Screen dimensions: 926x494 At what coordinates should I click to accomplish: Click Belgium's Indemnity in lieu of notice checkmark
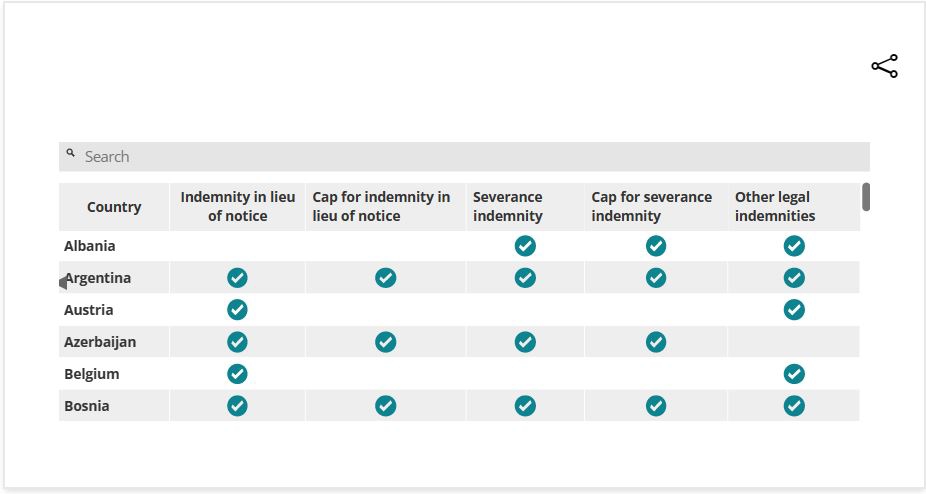click(x=237, y=374)
